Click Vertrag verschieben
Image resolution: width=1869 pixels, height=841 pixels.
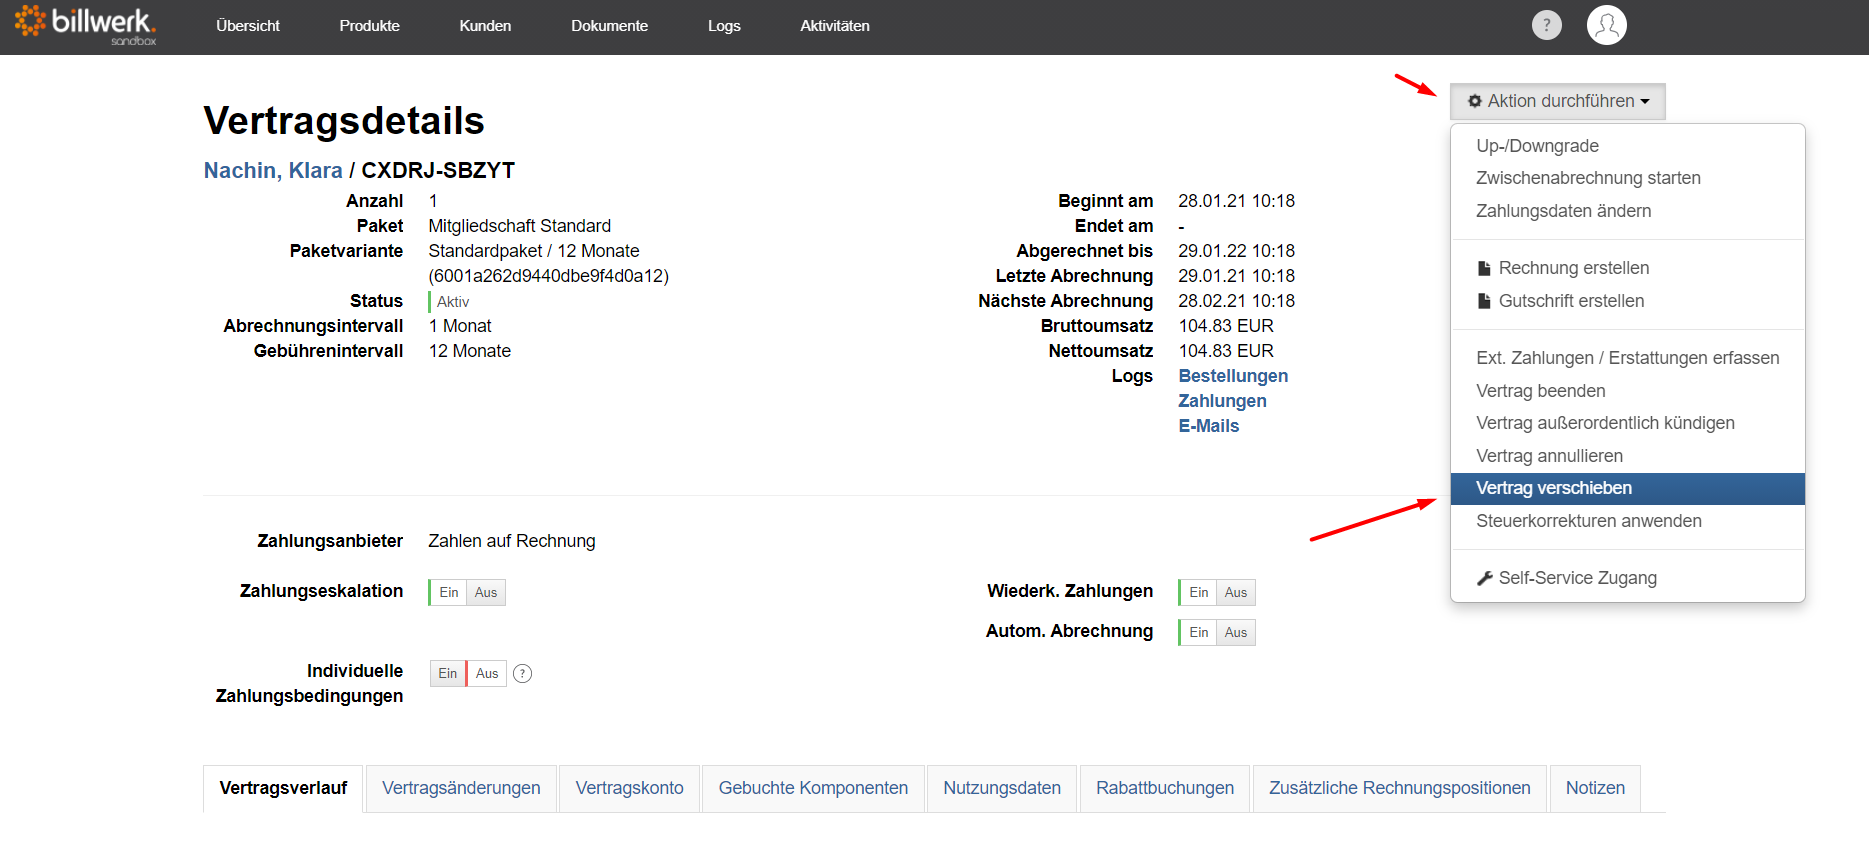coord(1627,488)
